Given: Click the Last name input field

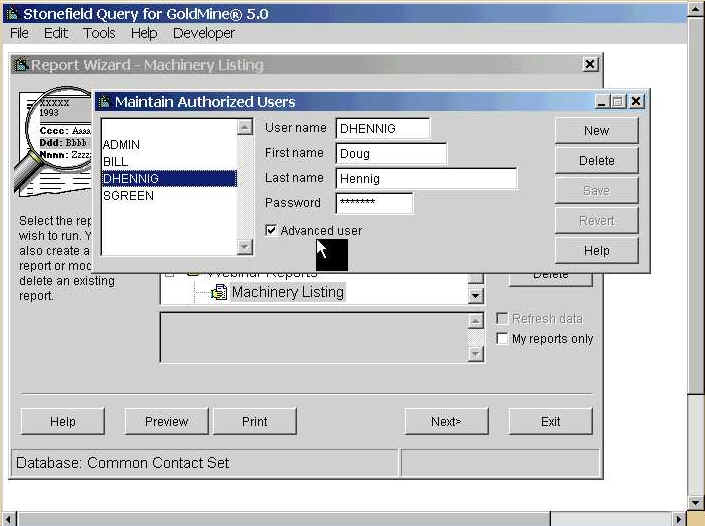Looking at the screenshot, I should [426, 179].
